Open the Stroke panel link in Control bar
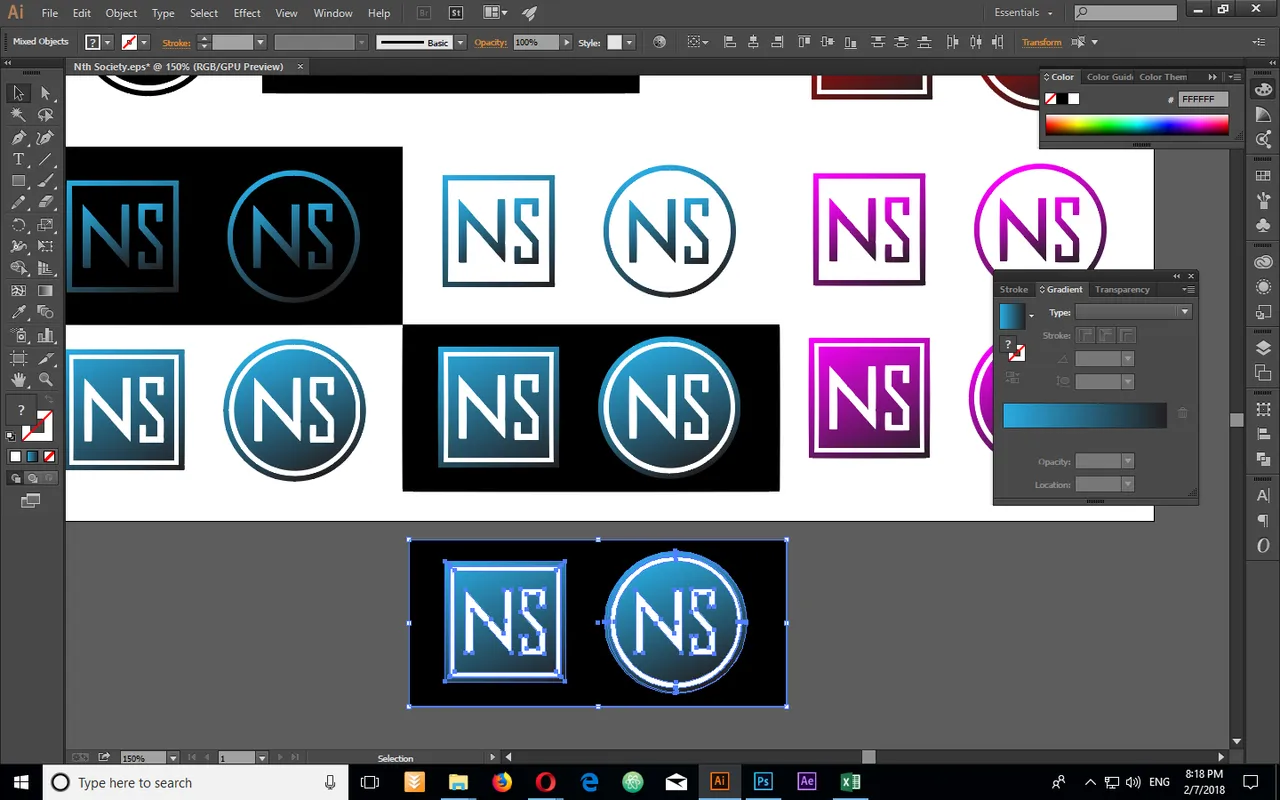This screenshot has width=1280, height=800. pyautogui.click(x=176, y=42)
